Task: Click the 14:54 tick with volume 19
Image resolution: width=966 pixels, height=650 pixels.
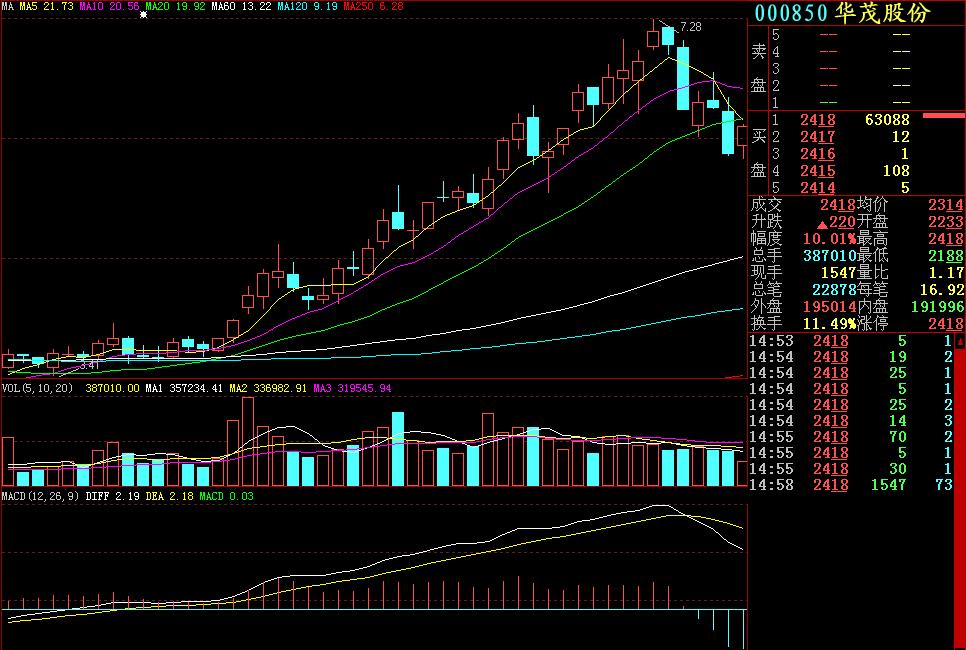Action: 851,357
